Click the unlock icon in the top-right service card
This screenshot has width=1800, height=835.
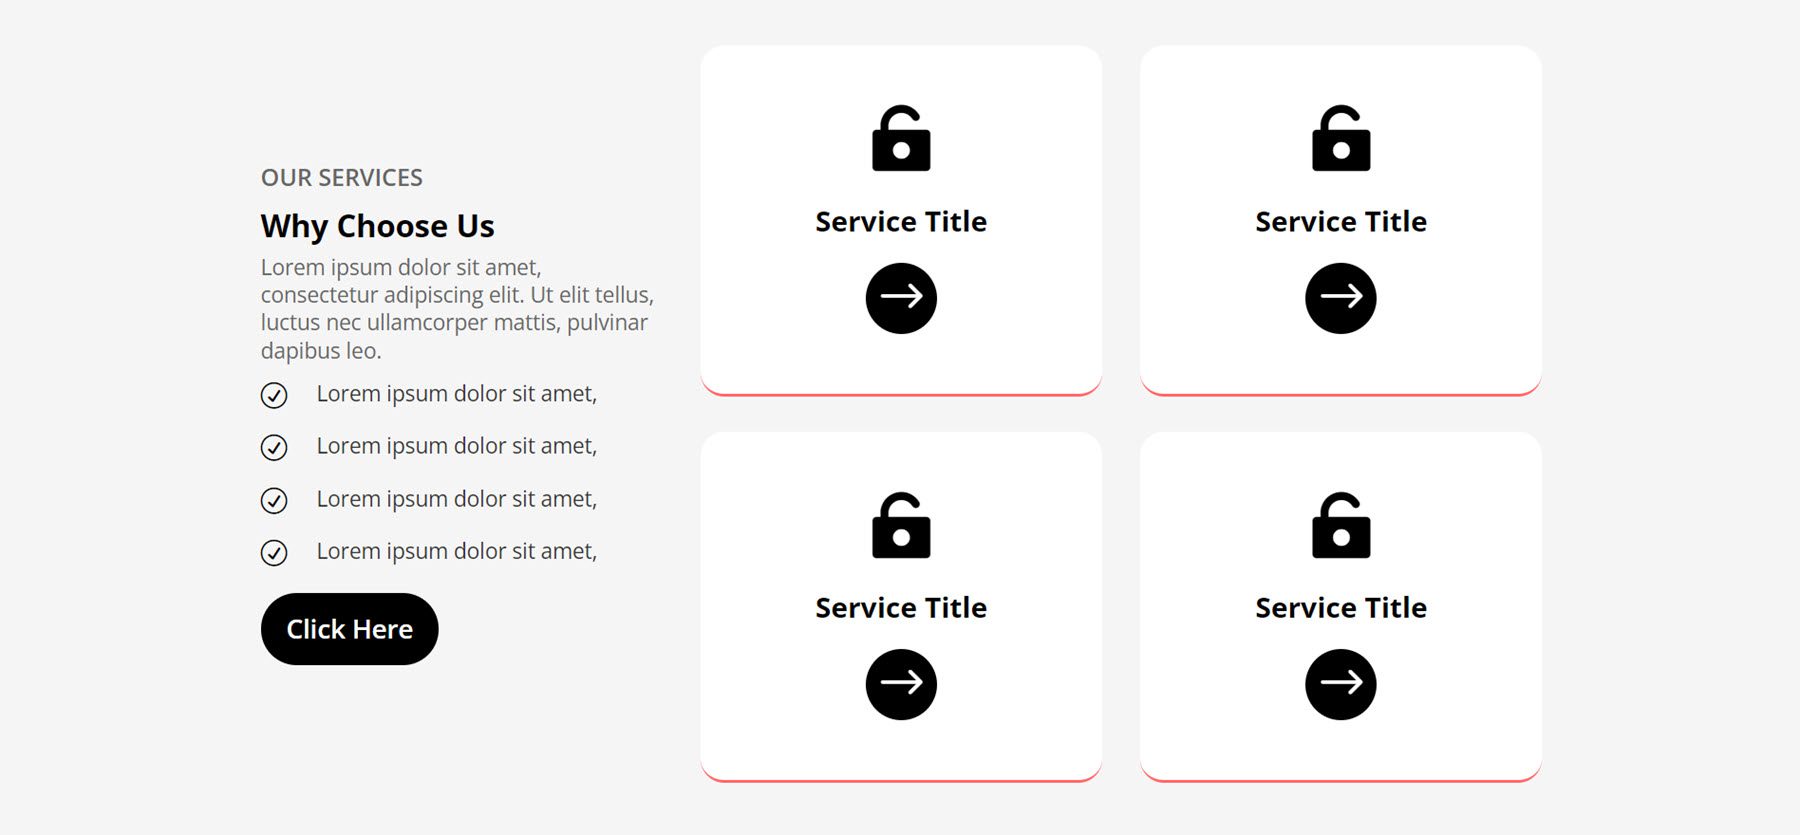1341,139
